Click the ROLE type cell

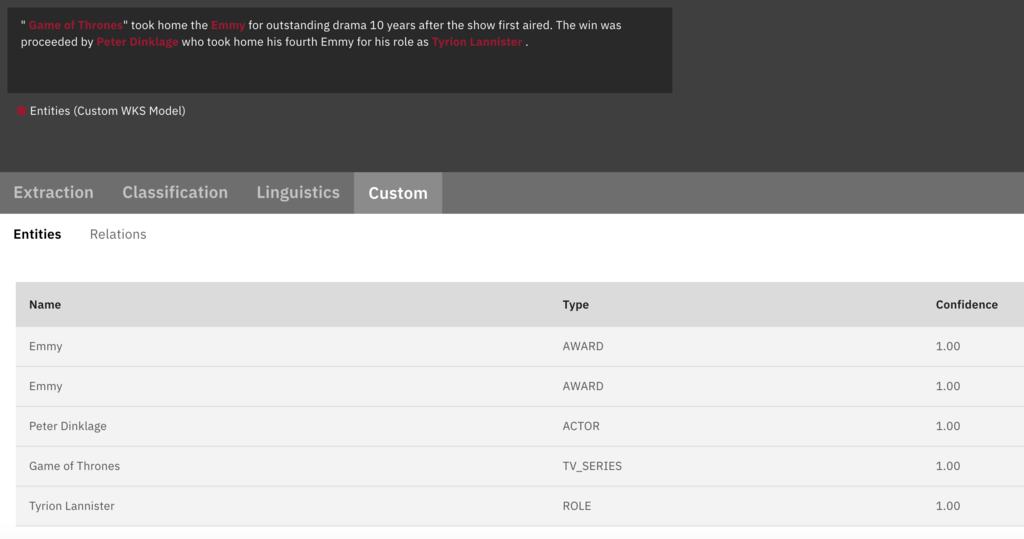(x=577, y=506)
